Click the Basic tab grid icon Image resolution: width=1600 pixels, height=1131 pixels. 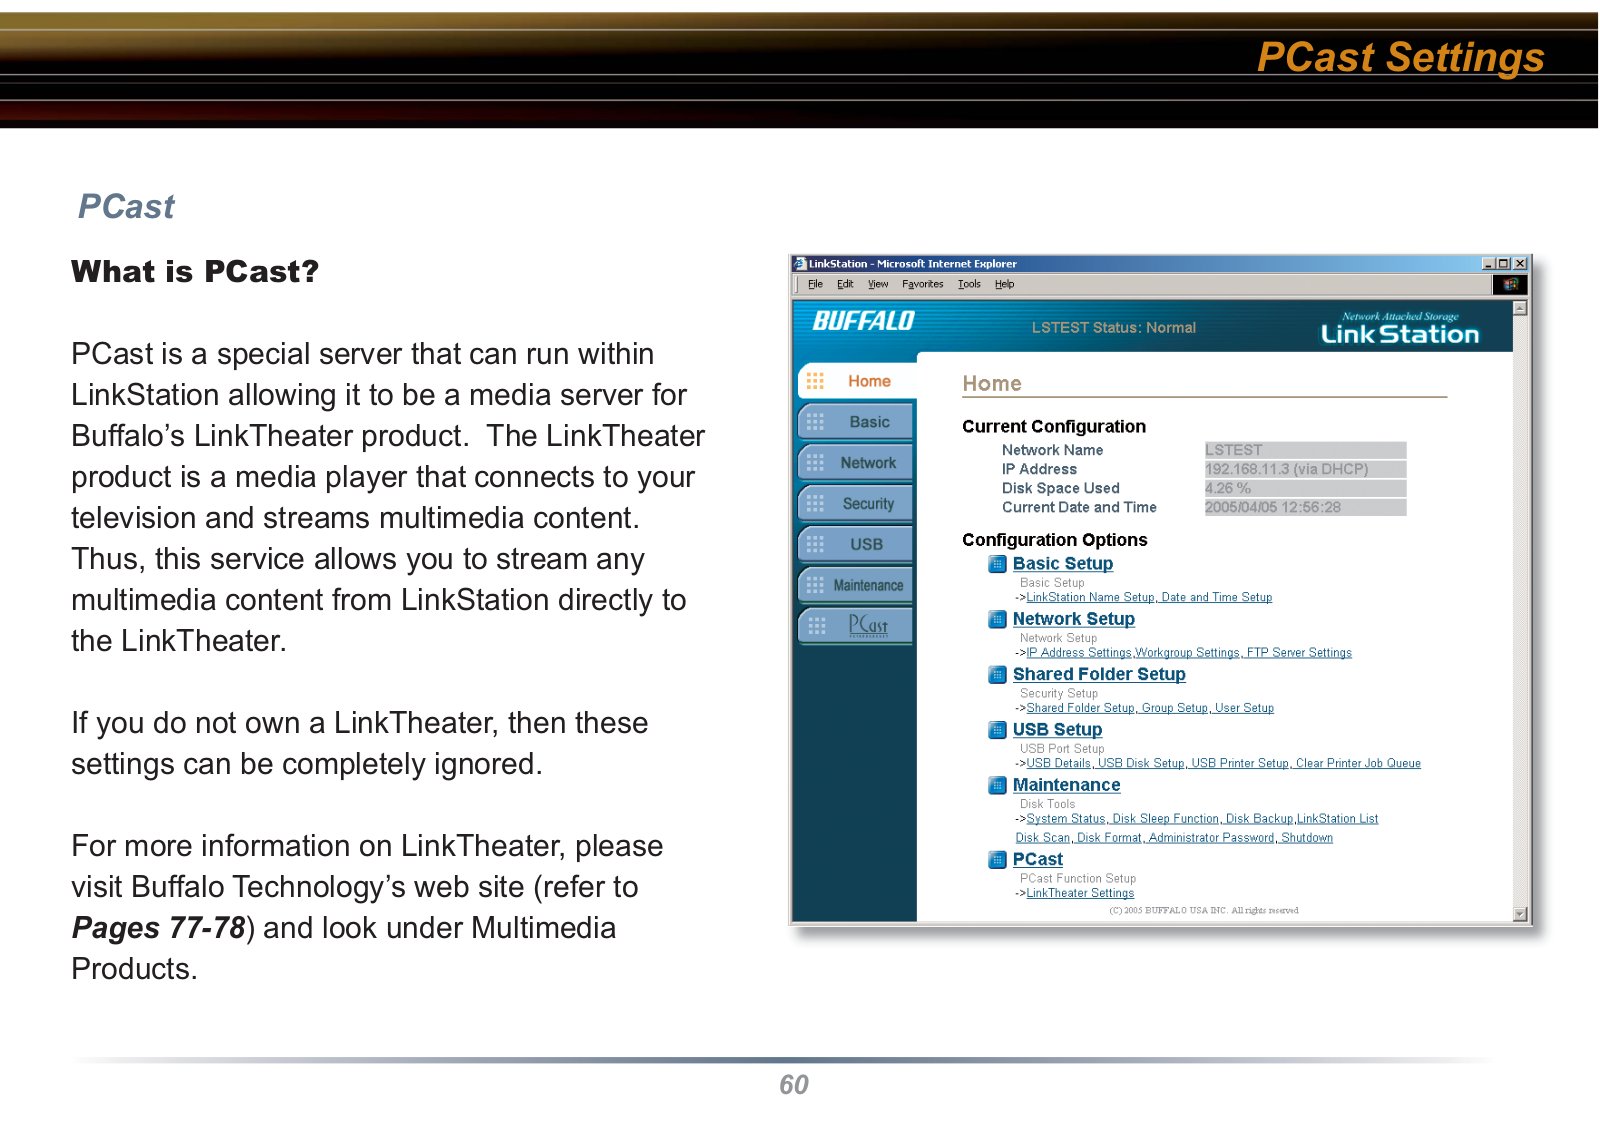tap(815, 422)
